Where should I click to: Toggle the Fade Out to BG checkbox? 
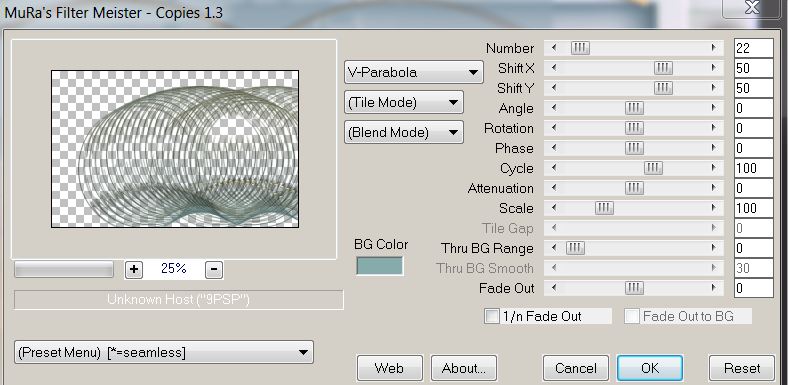pos(632,316)
